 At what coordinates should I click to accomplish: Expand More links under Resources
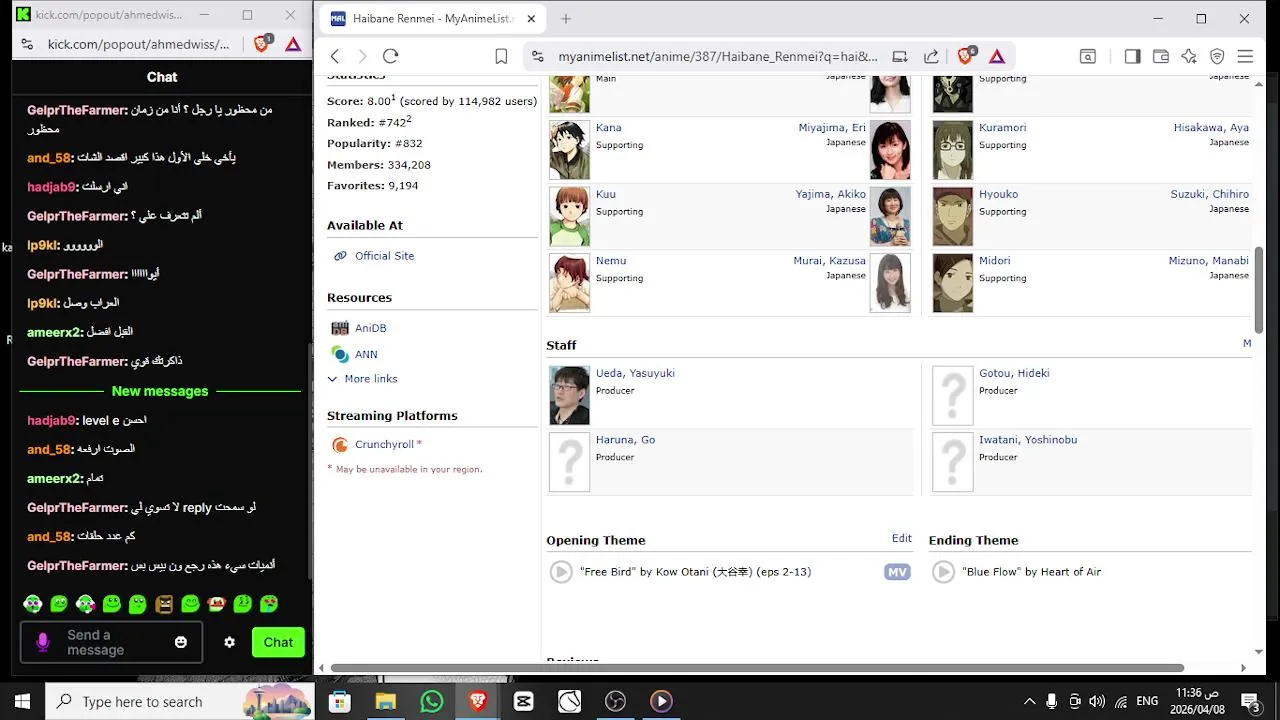[x=370, y=379]
